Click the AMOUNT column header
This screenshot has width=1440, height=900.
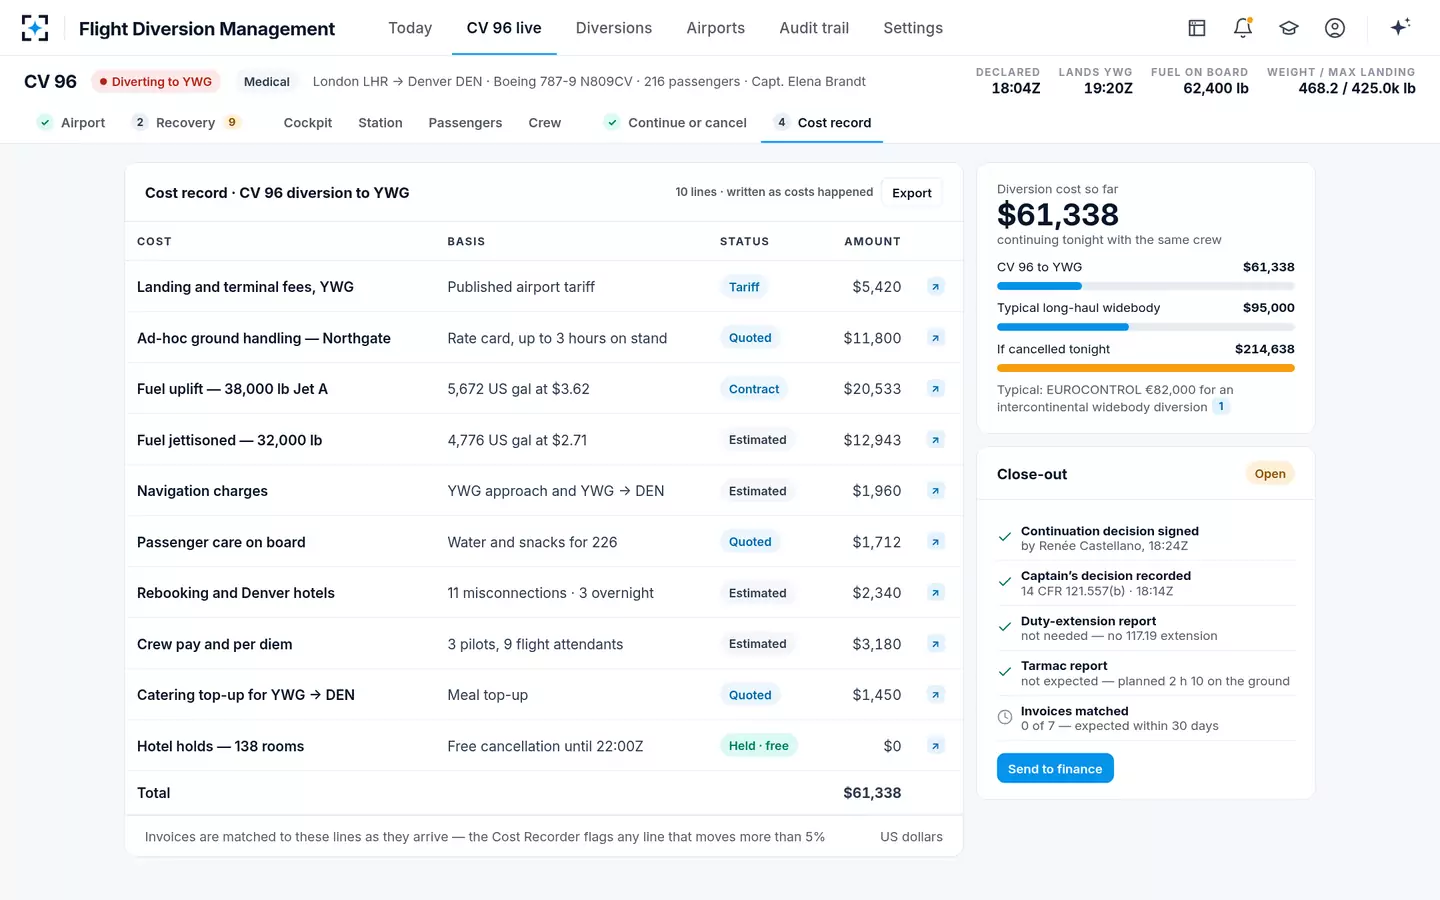coord(872,241)
